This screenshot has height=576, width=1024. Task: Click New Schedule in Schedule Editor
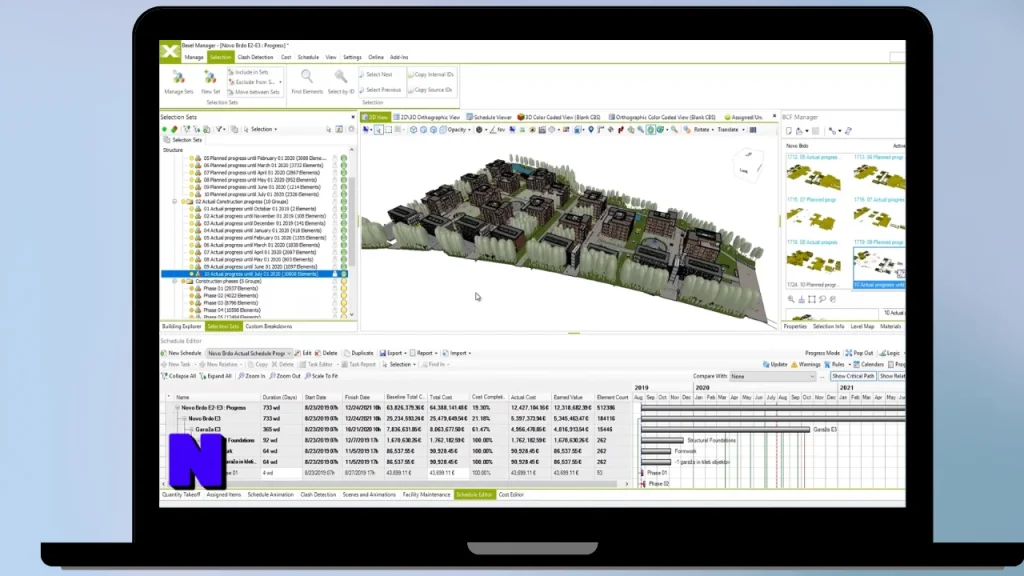pos(182,353)
